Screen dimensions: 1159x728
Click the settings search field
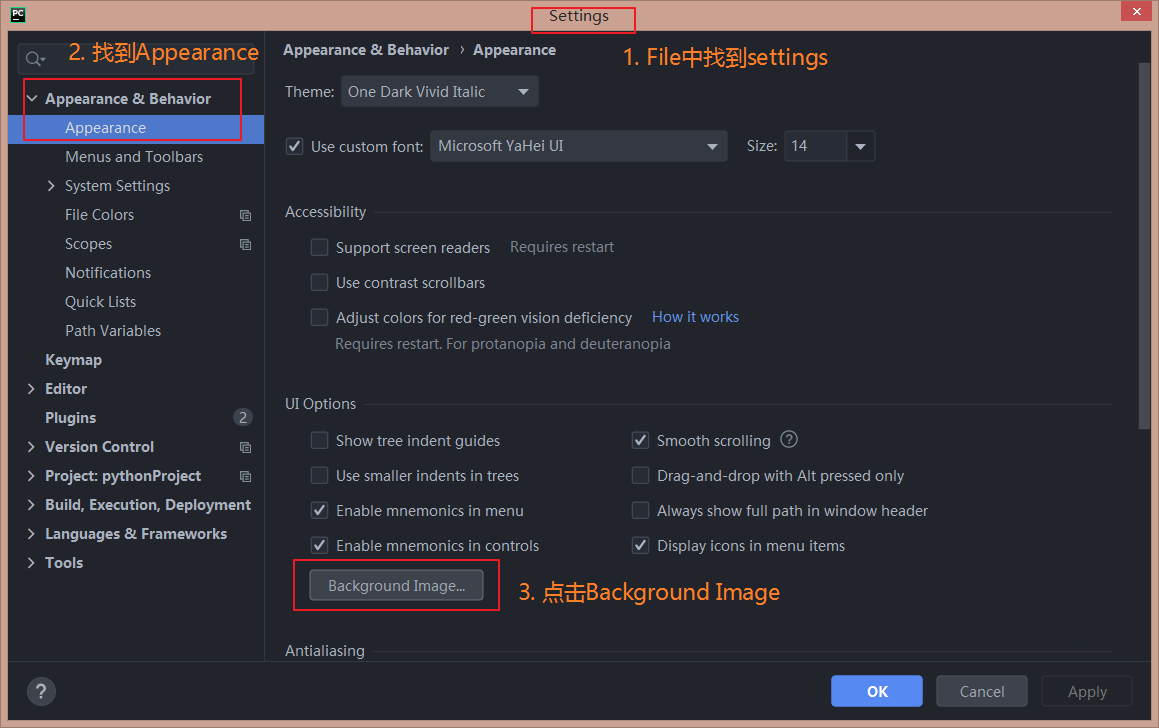136,59
